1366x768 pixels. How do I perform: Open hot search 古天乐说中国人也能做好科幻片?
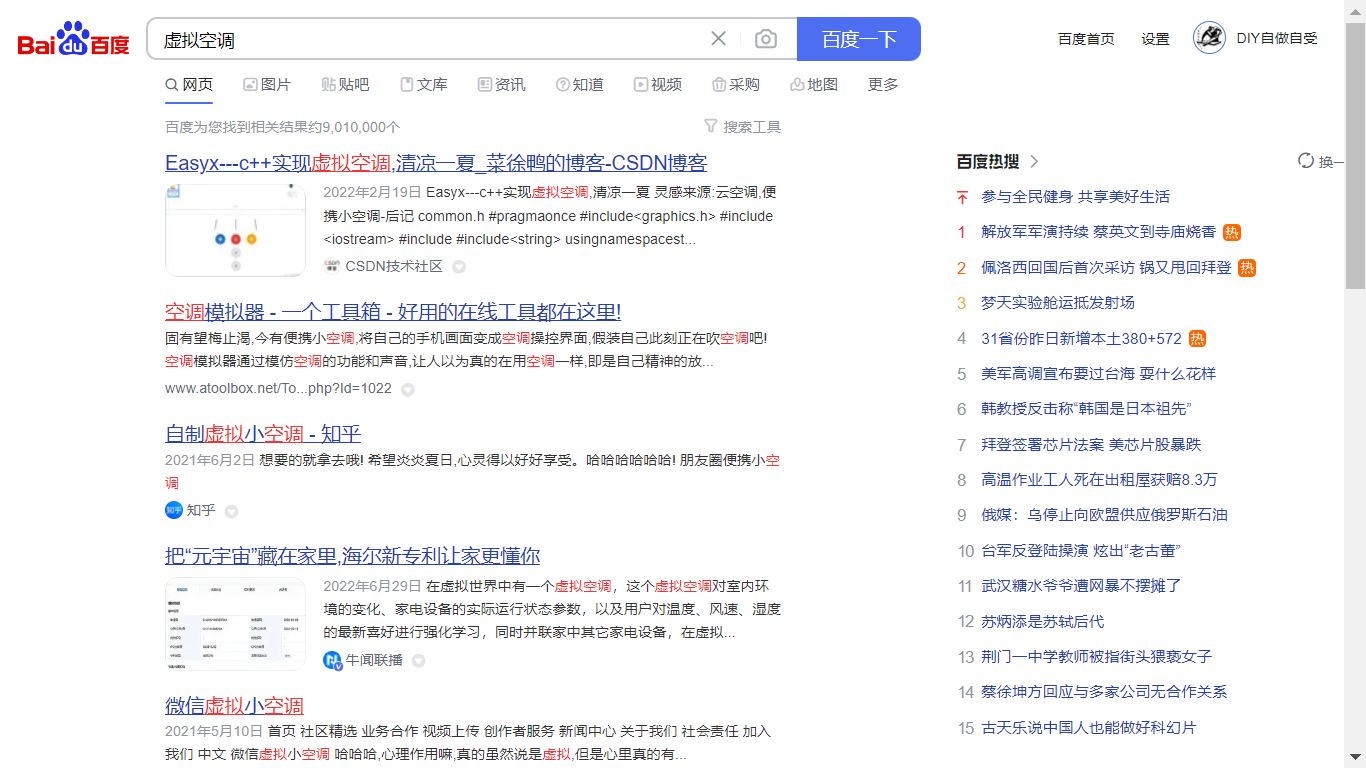(x=1088, y=728)
